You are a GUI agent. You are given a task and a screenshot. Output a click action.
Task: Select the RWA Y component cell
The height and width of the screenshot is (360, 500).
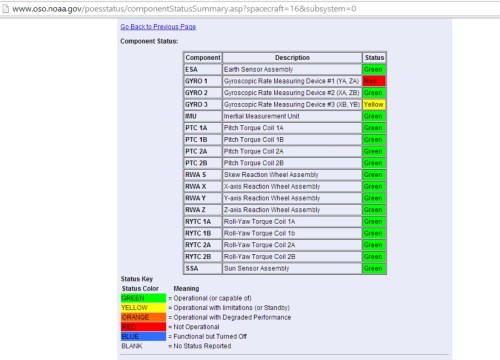coord(203,198)
